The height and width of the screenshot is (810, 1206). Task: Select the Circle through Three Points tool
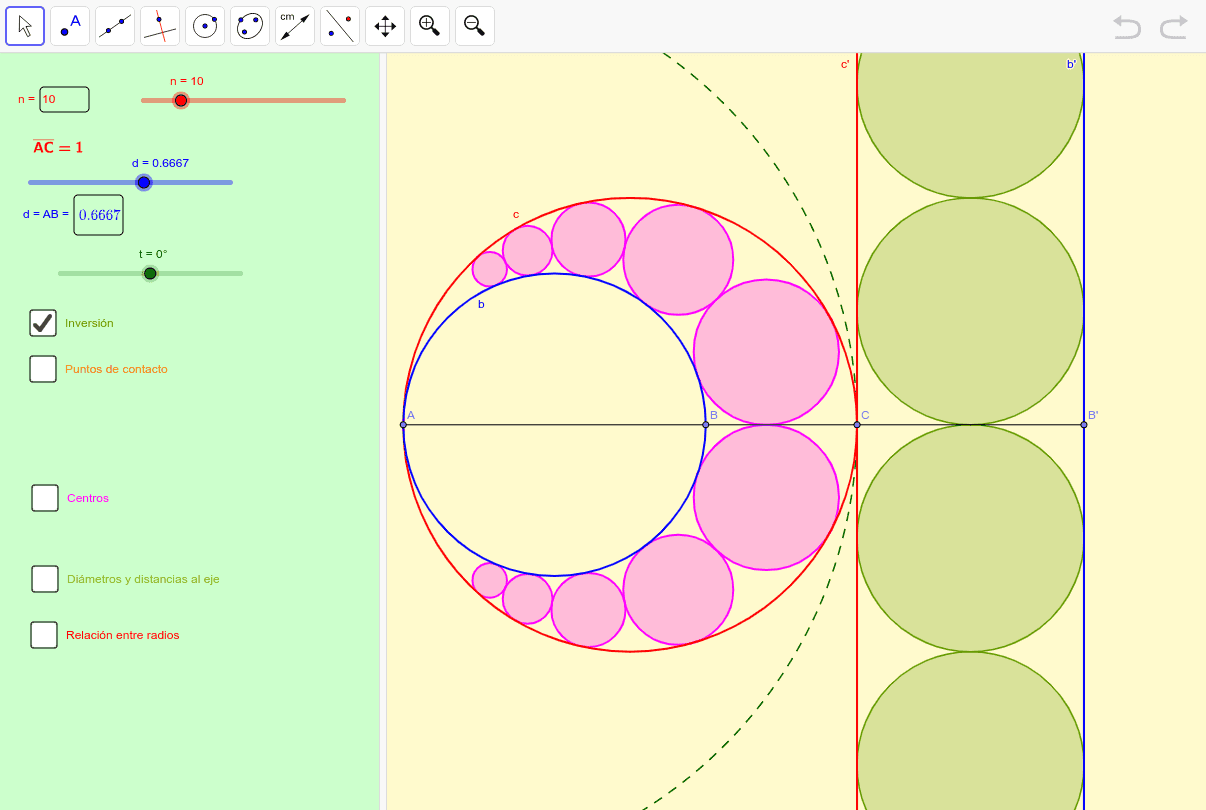249,25
